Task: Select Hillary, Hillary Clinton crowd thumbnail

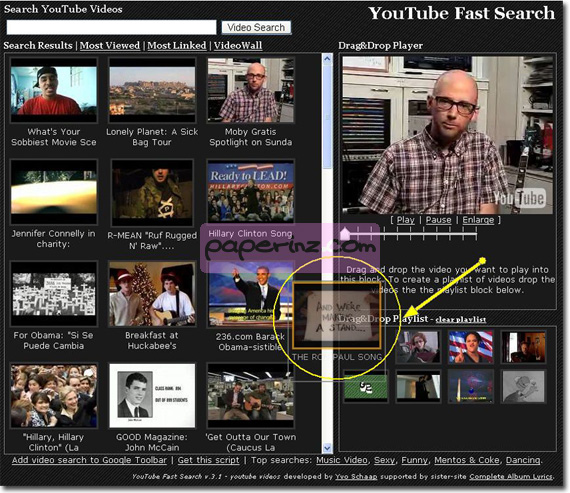Action: 54,396
